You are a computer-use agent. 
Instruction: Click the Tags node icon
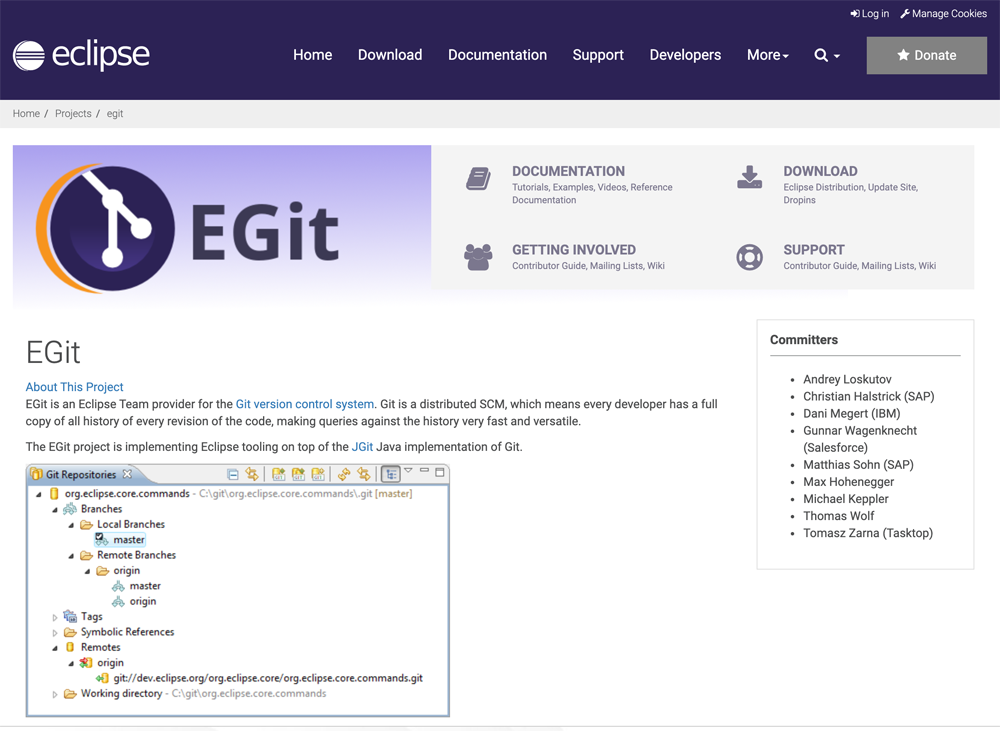pyautogui.click(x=70, y=617)
